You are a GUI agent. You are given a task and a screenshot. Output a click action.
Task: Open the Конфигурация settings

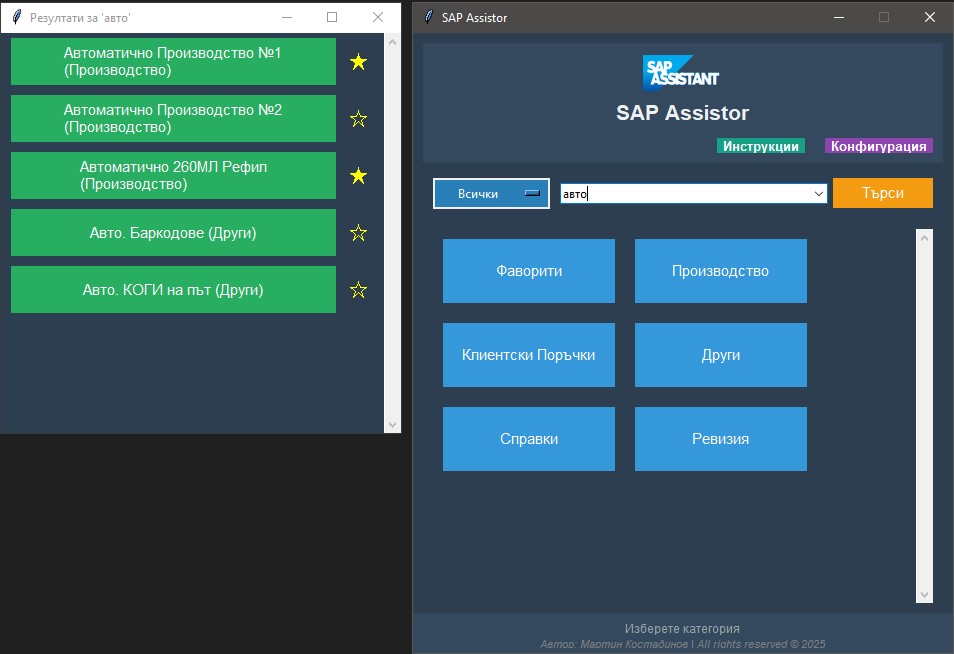[x=878, y=146]
